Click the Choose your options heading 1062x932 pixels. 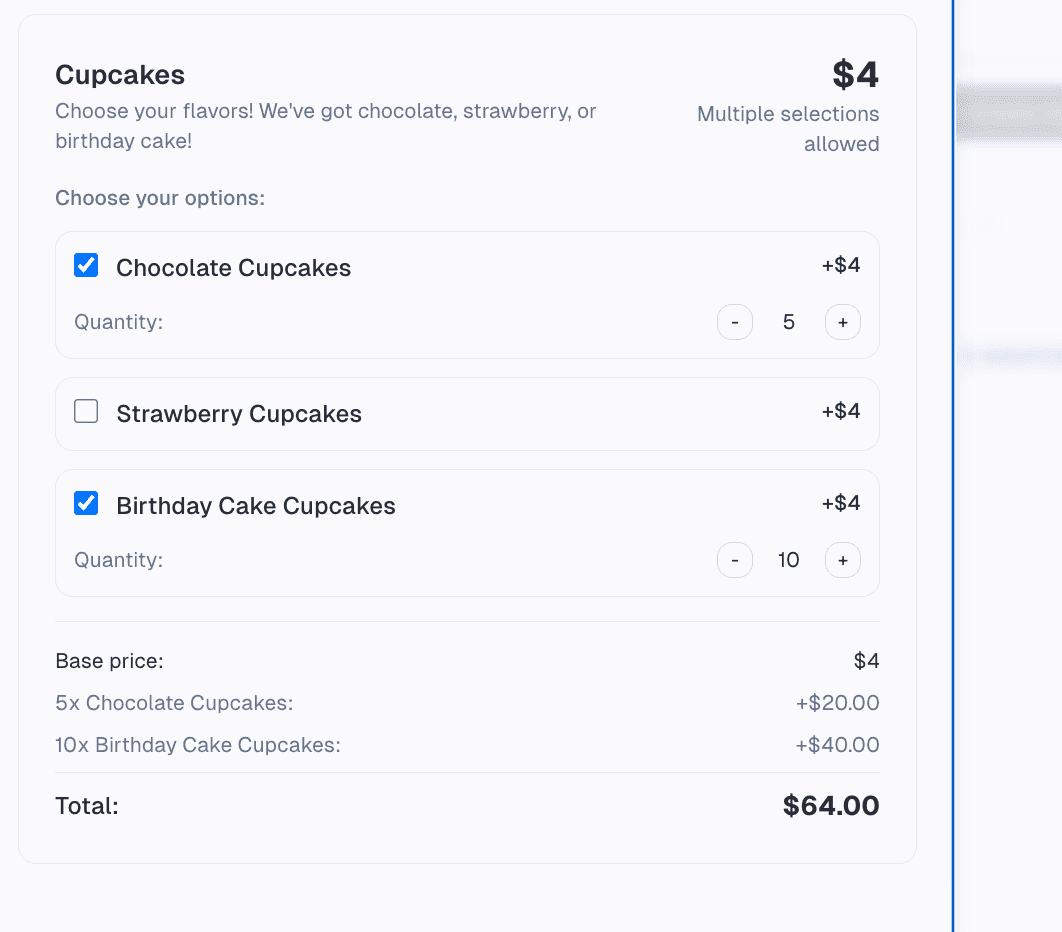(x=160, y=197)
